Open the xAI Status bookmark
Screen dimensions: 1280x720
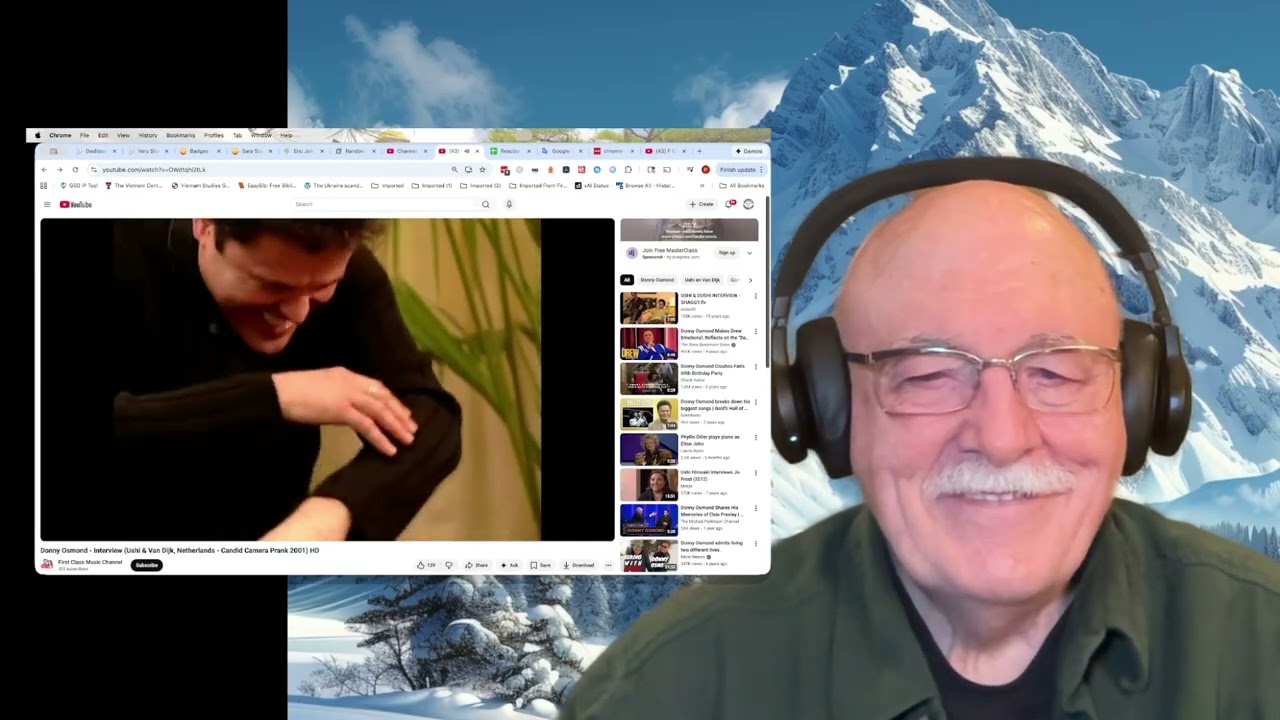point(592,186)
